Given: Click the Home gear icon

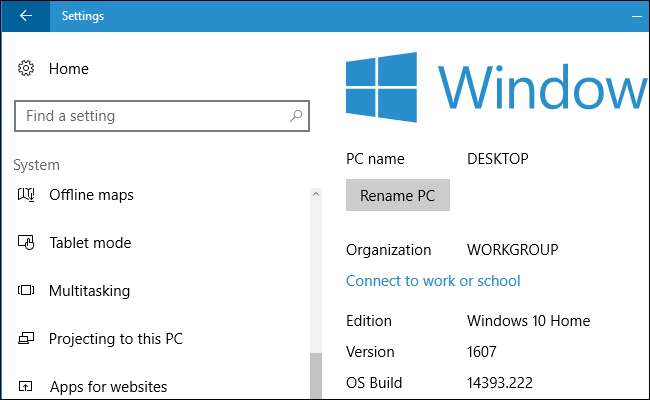Looking at the screenshot, I should click(26, 69).
